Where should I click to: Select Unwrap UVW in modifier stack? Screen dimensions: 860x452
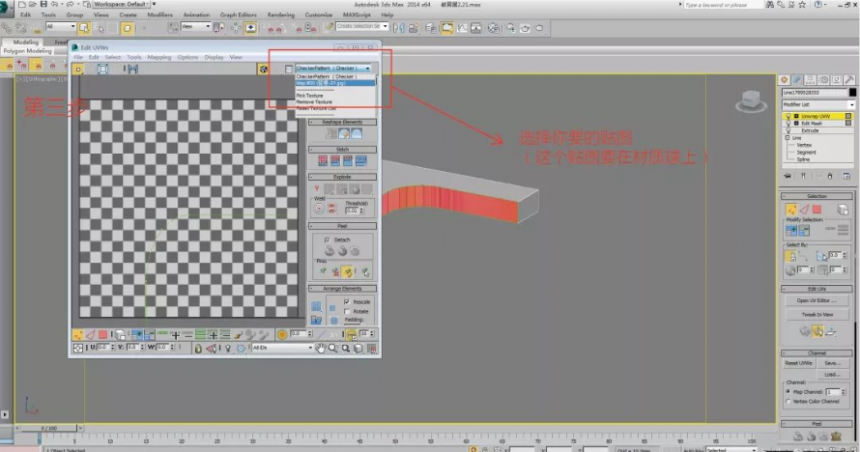click(816, 116)
